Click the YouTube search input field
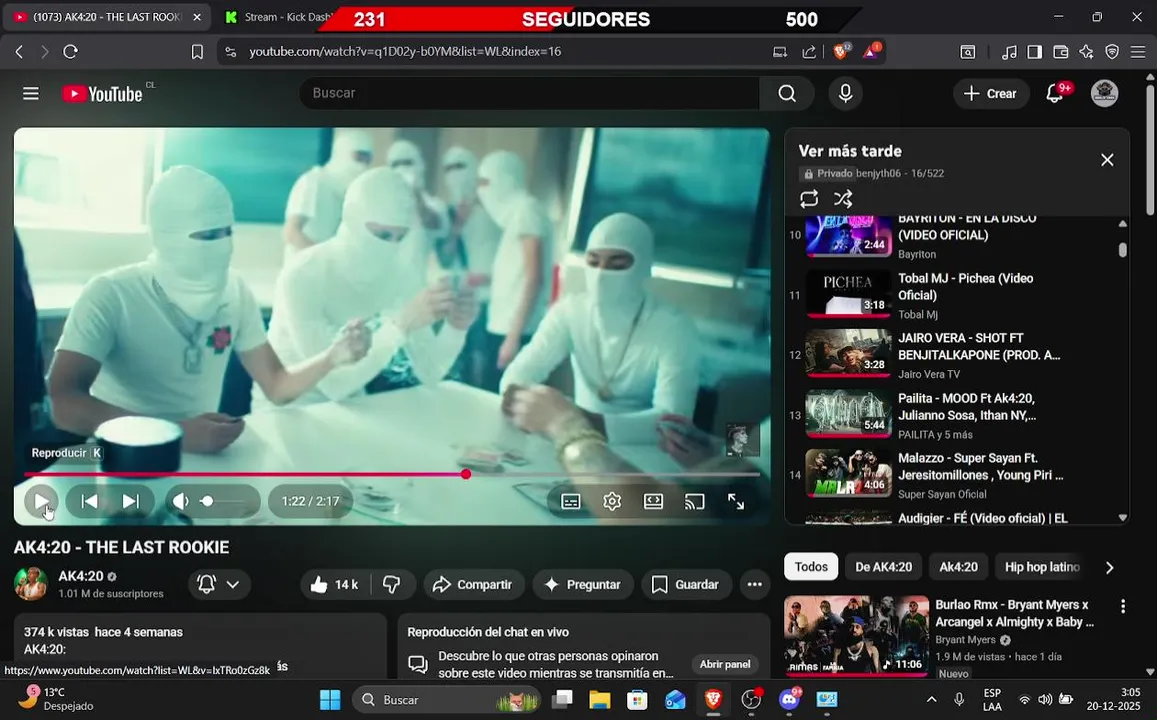Image resolution: width=1157 pixels, height=720 pixels. [529, 94]
